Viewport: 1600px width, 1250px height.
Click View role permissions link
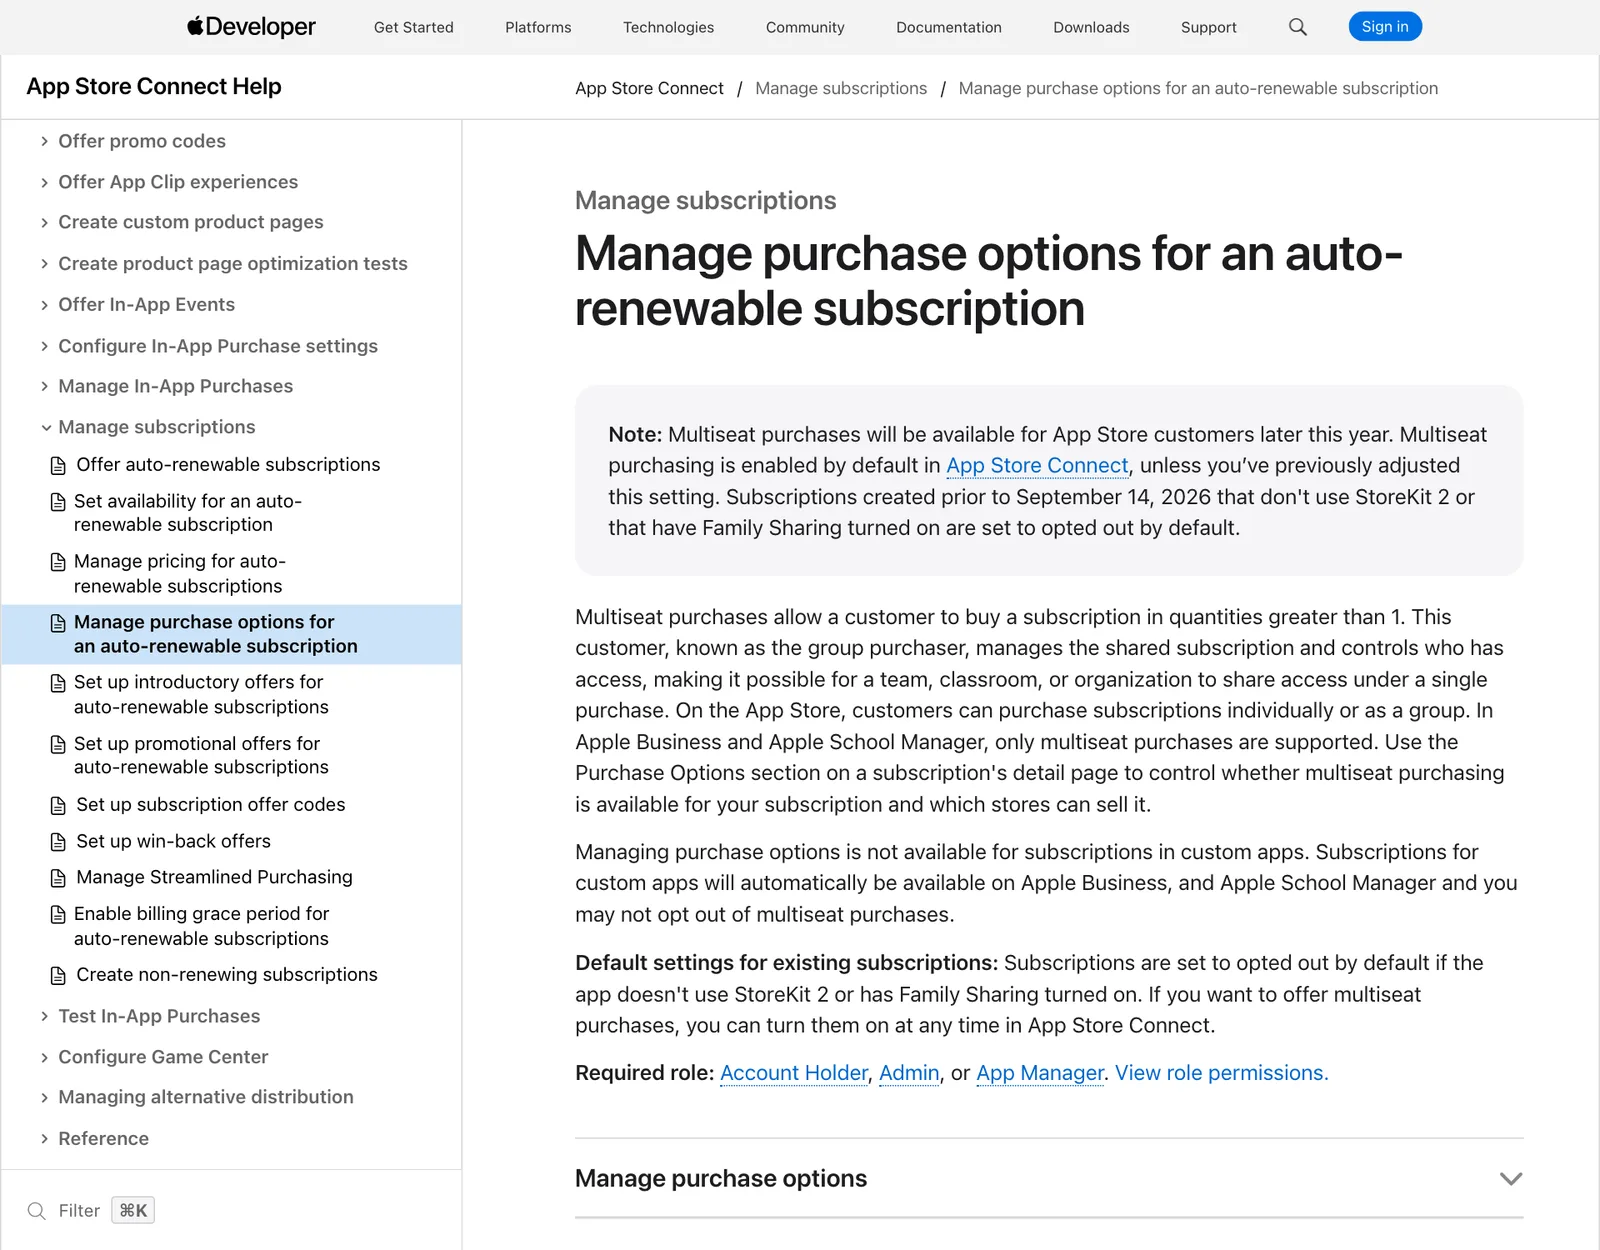(x=1221, y=1073)
